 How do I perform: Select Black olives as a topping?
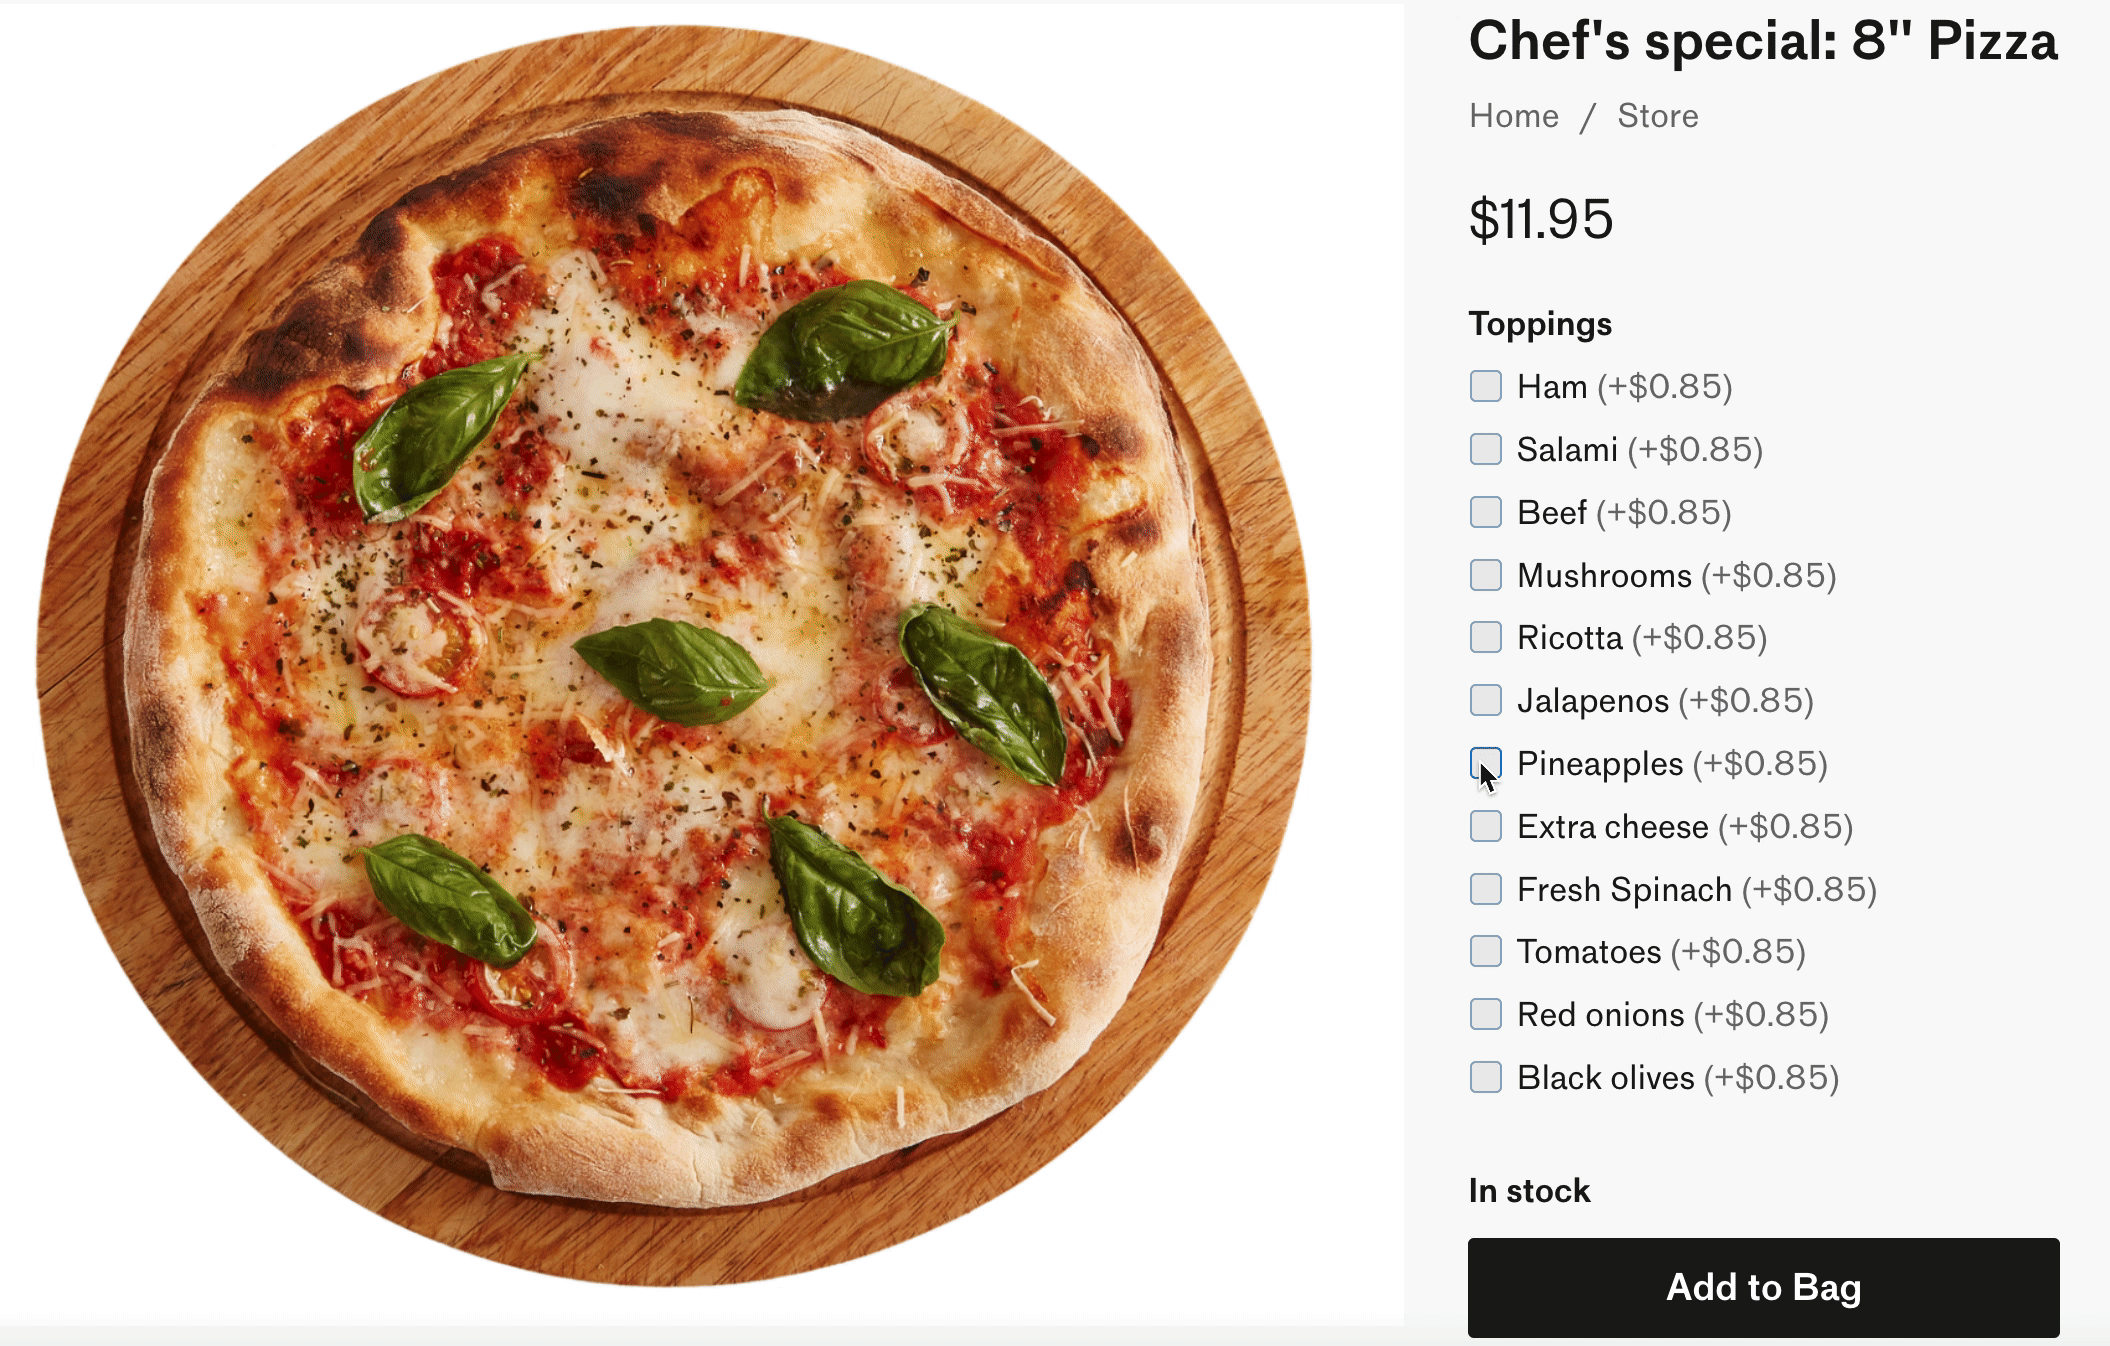pos(1484,1077)
